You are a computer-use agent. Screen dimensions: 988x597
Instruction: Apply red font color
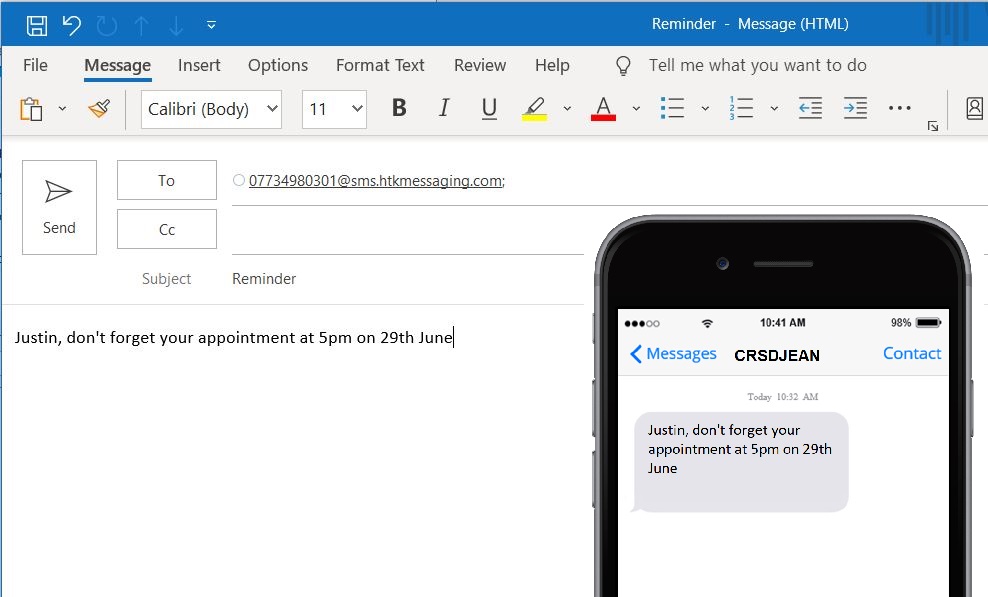[603, 108]
